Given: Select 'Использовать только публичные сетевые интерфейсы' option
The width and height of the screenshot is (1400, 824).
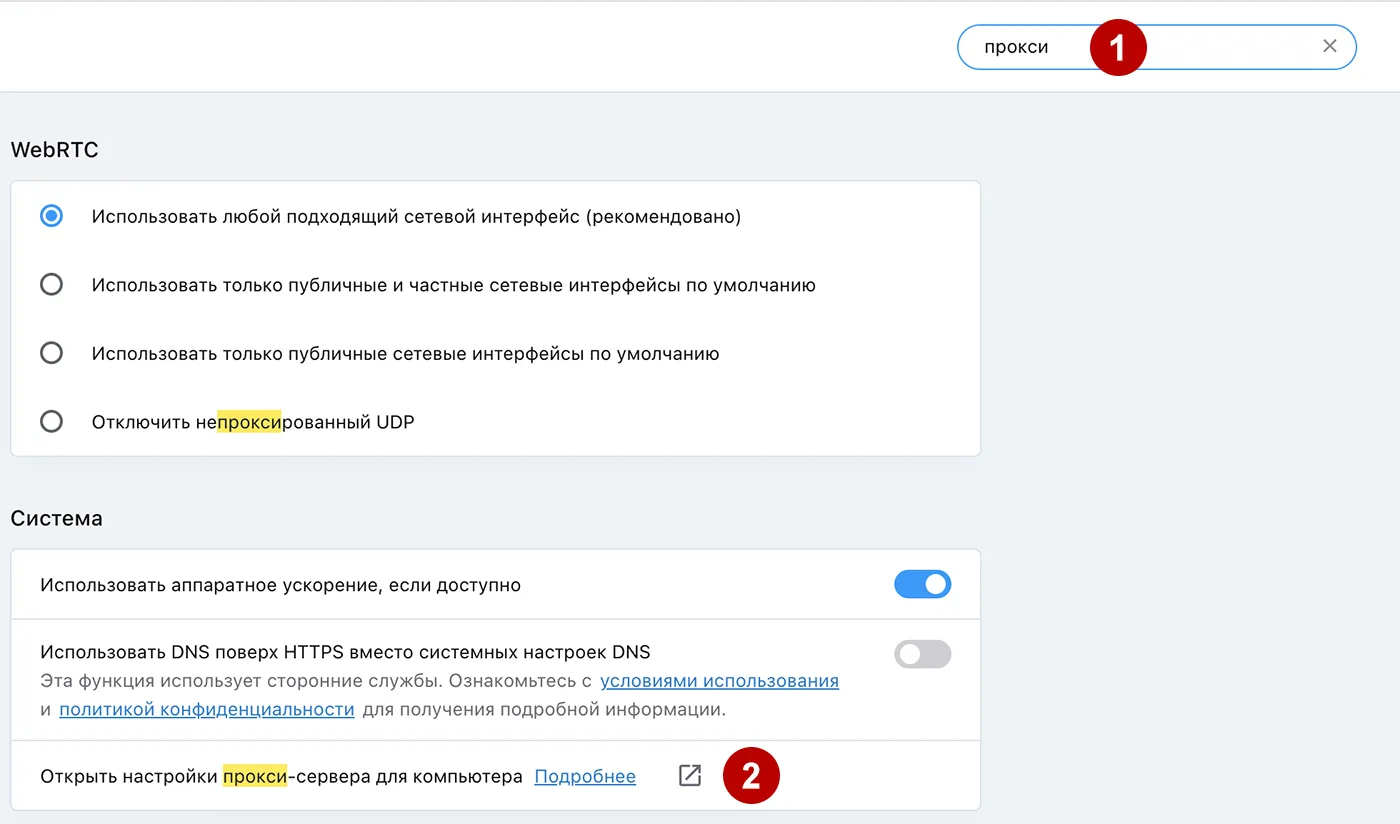Looking at the screenshot, I should [51, 352].
